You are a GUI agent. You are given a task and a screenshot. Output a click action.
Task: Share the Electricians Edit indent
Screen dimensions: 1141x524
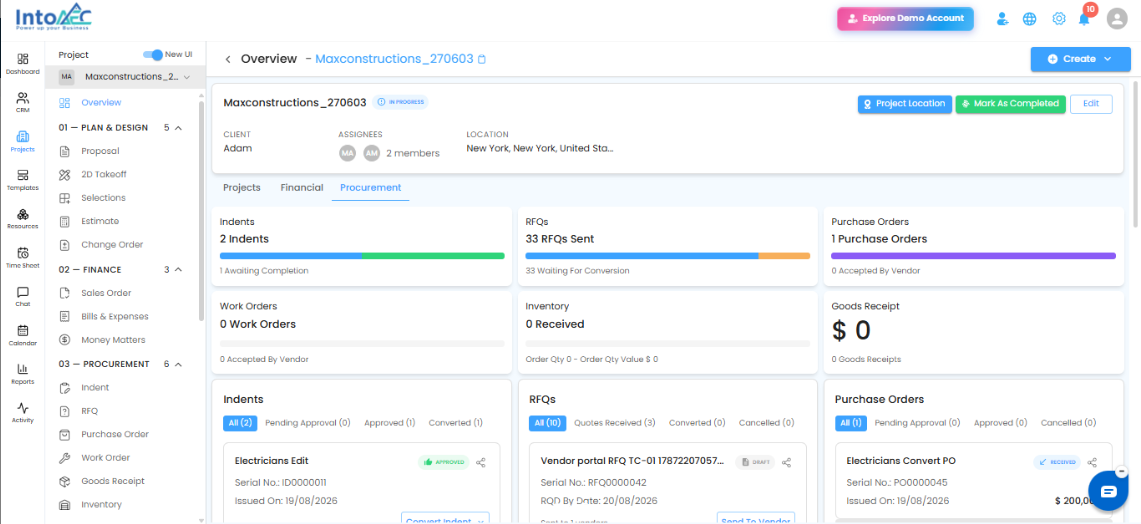coord(480,462)
